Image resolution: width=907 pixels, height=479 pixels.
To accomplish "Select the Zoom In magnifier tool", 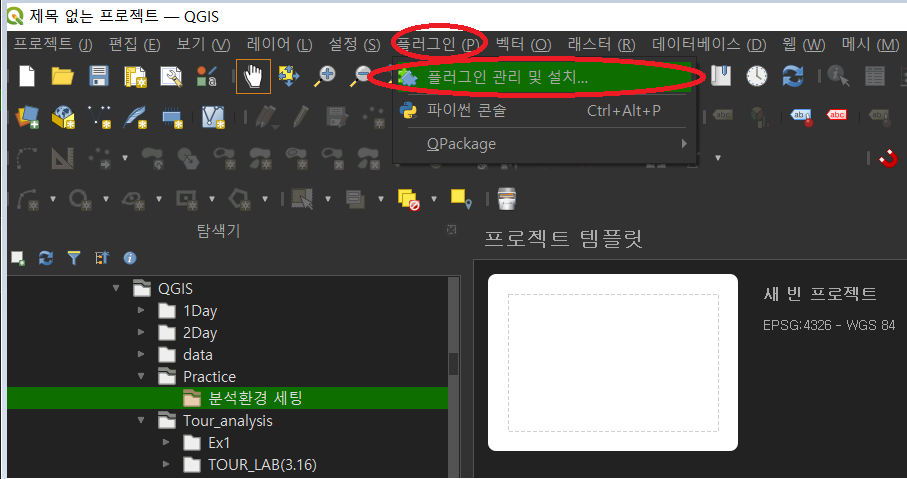I will [325, 76].
